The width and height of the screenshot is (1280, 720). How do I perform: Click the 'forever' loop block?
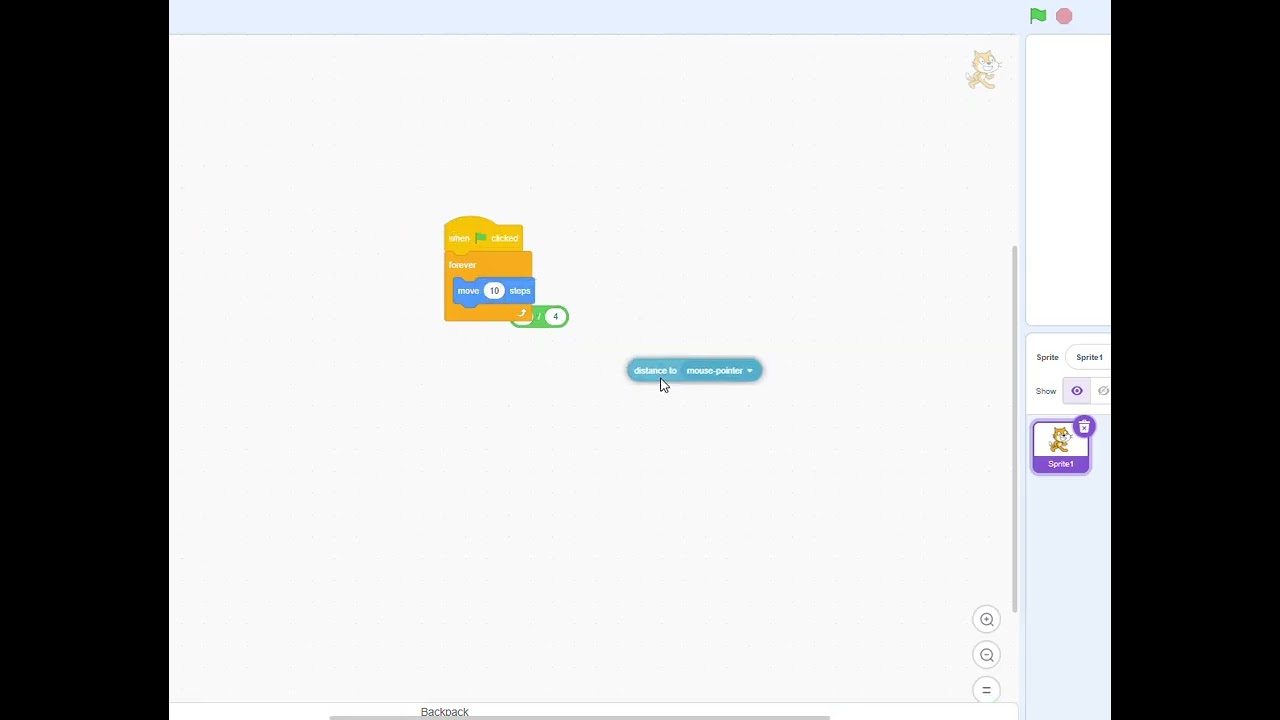coord(463,265)
